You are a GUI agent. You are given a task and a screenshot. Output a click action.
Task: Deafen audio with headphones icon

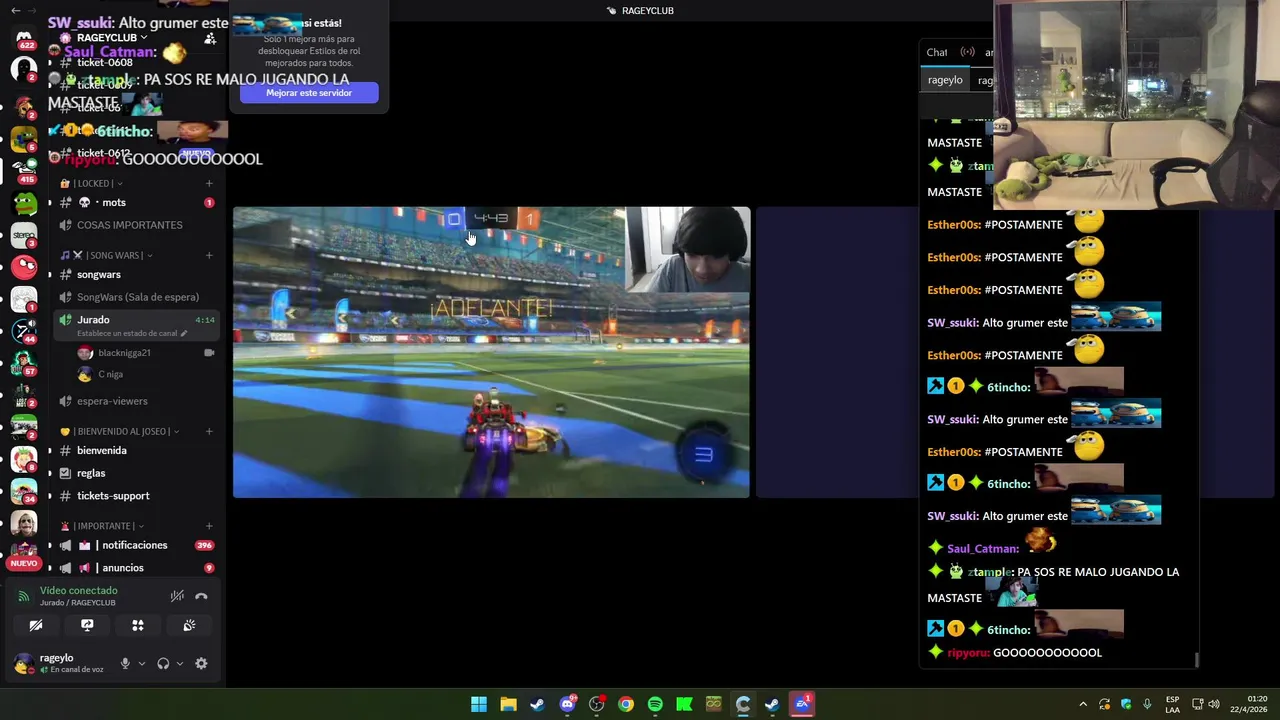(163, 663)
